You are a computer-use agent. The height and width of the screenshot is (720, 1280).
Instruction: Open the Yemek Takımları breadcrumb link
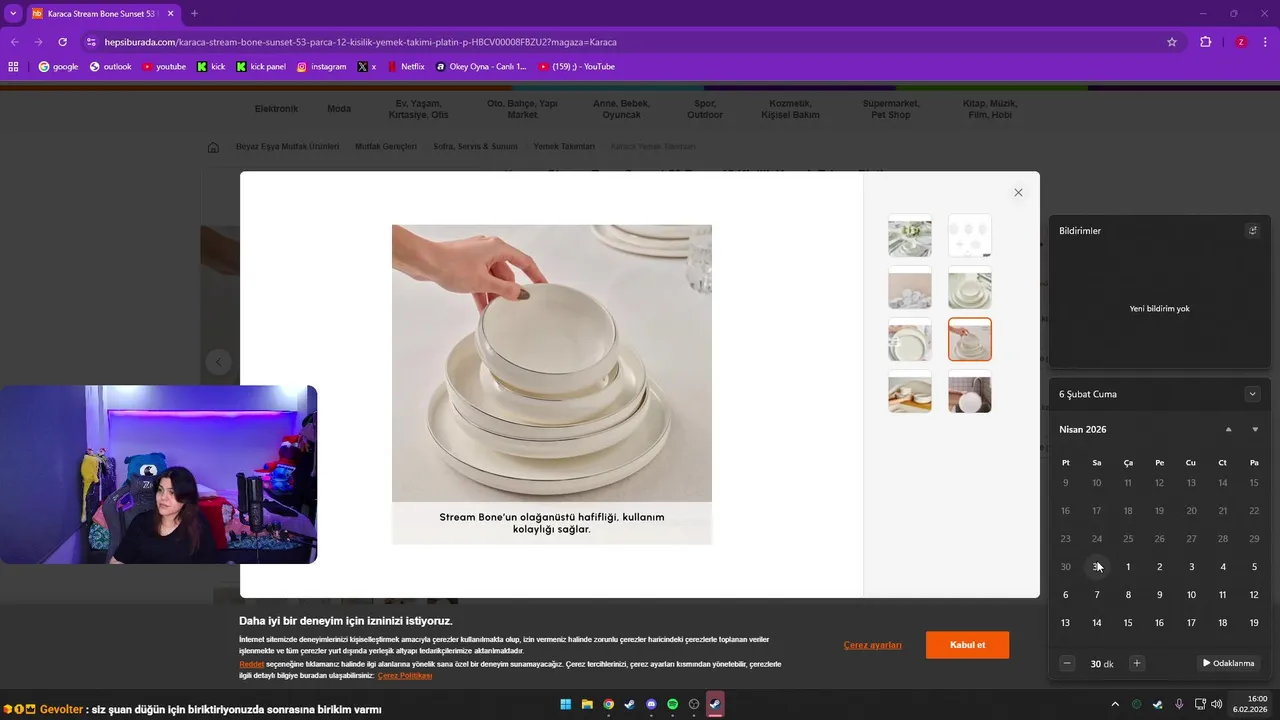(x=564, y=147)
